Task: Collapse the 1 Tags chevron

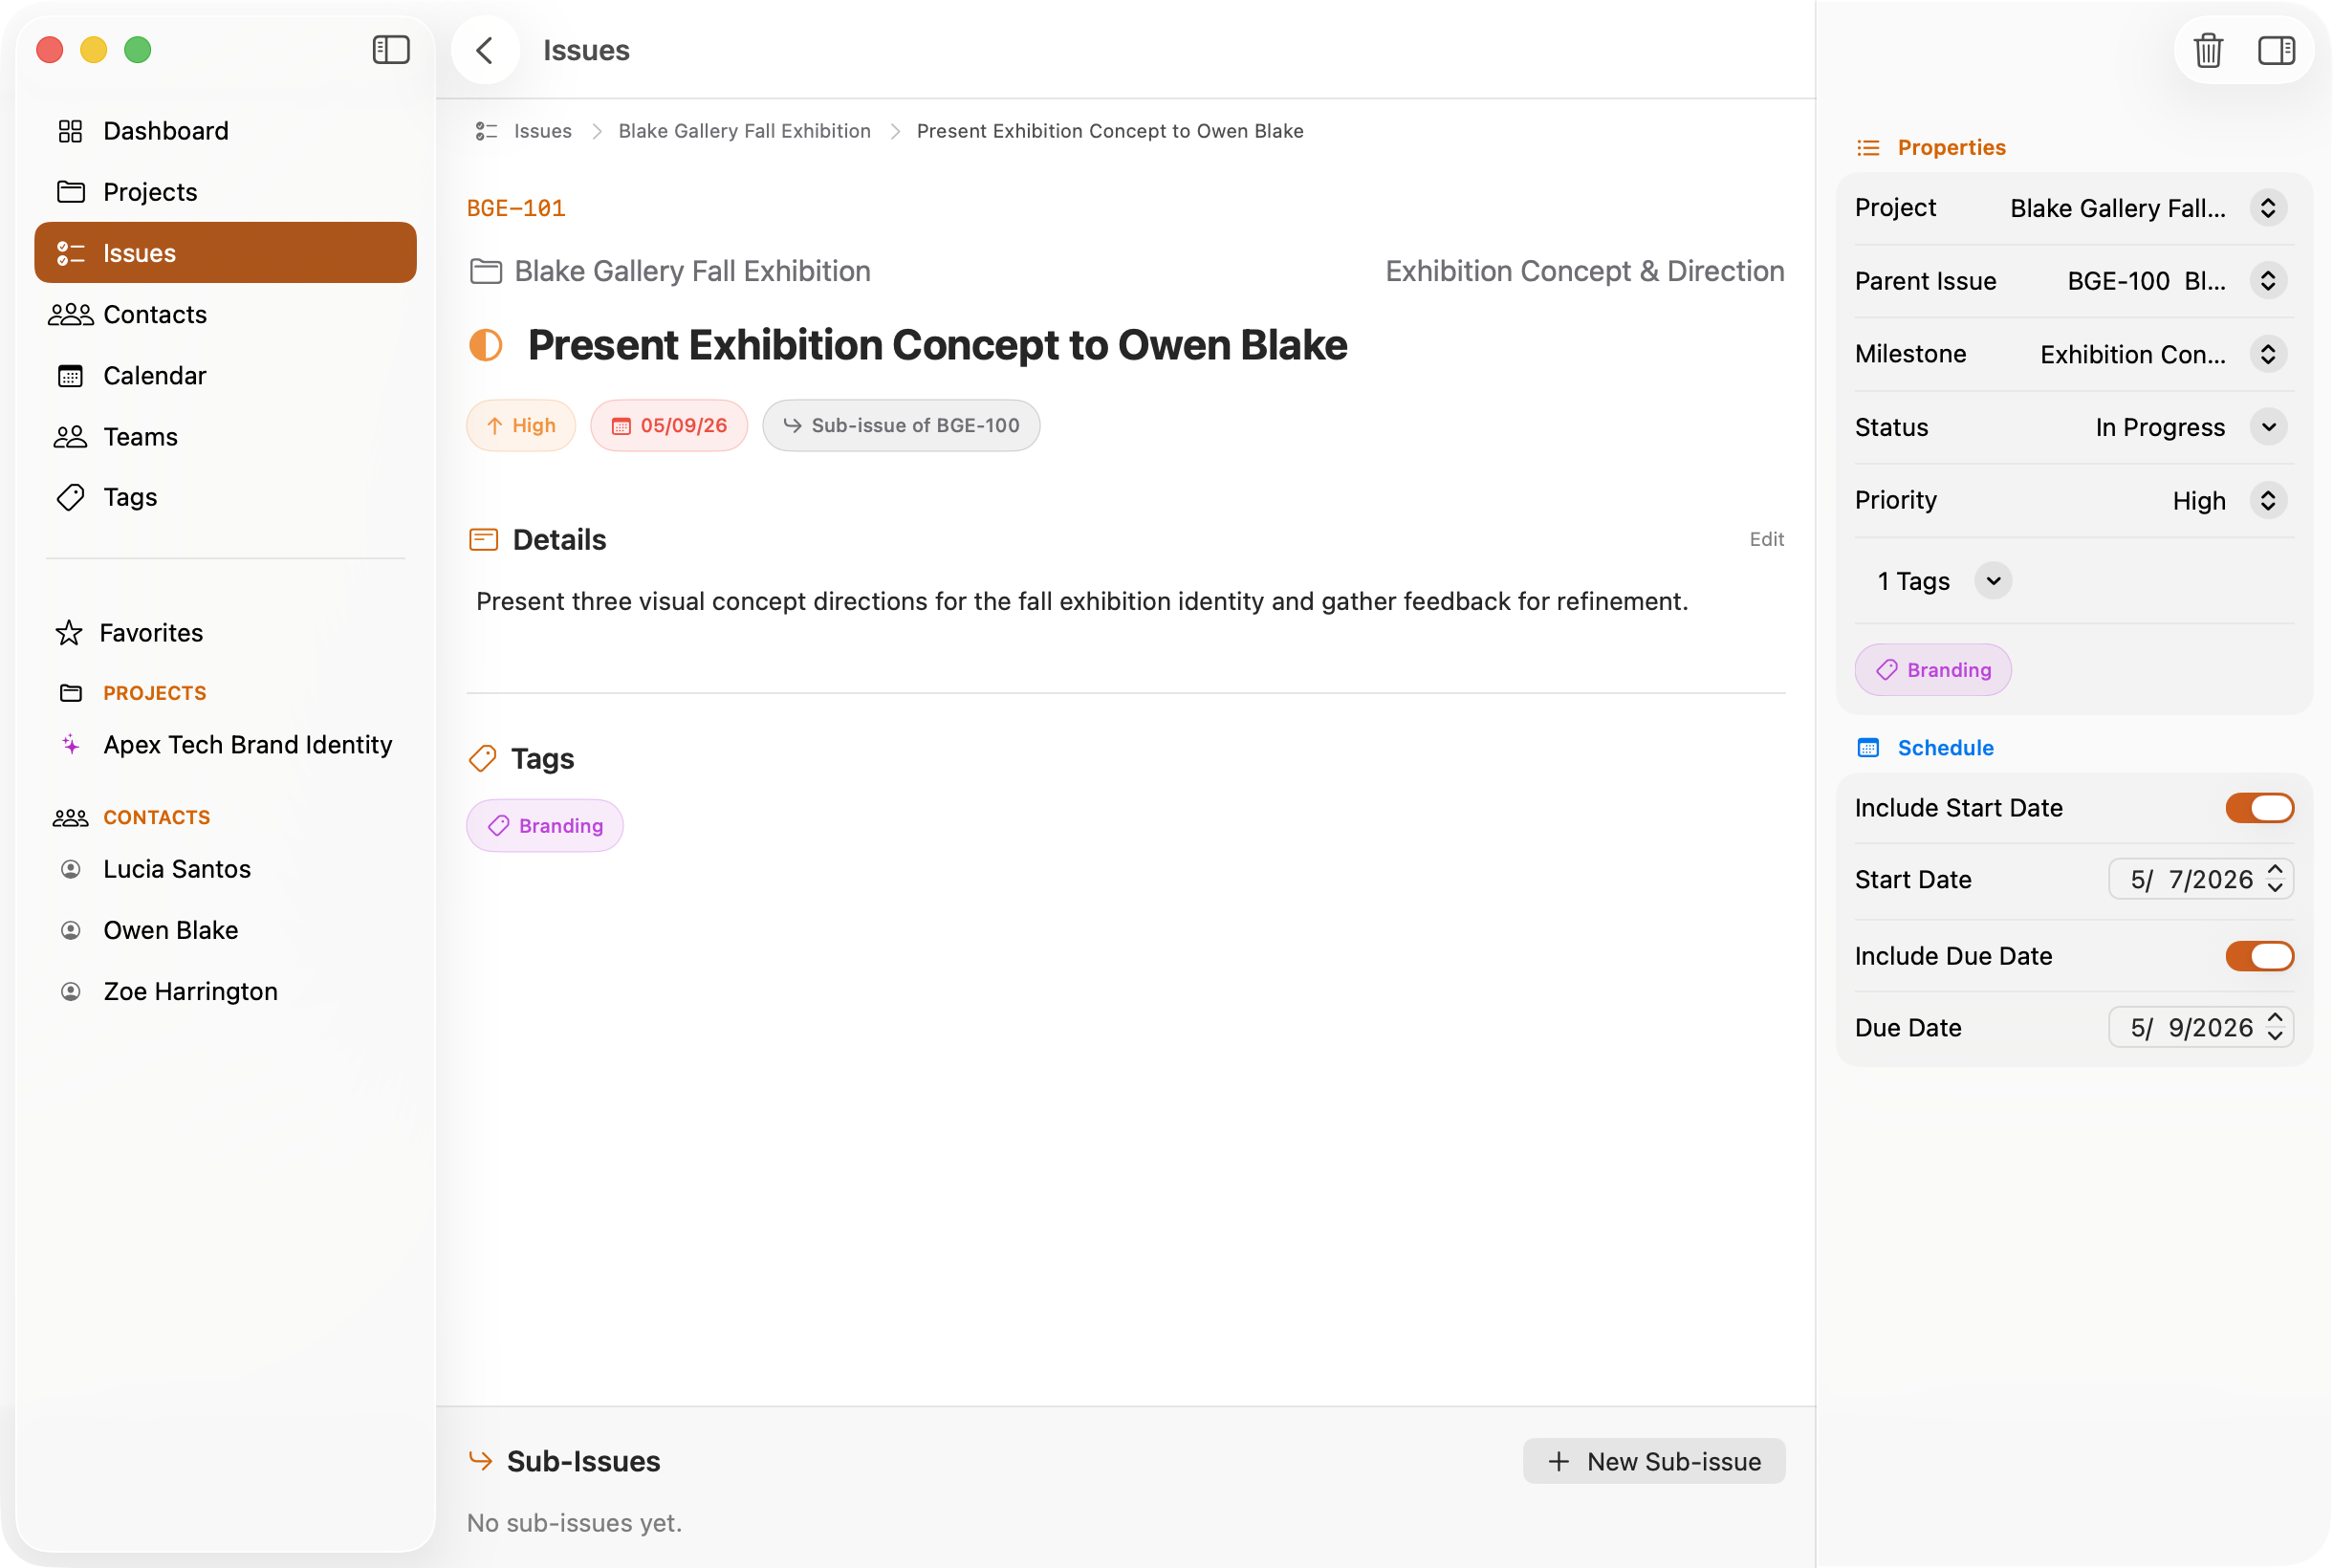Action: tap(1993, 581)
